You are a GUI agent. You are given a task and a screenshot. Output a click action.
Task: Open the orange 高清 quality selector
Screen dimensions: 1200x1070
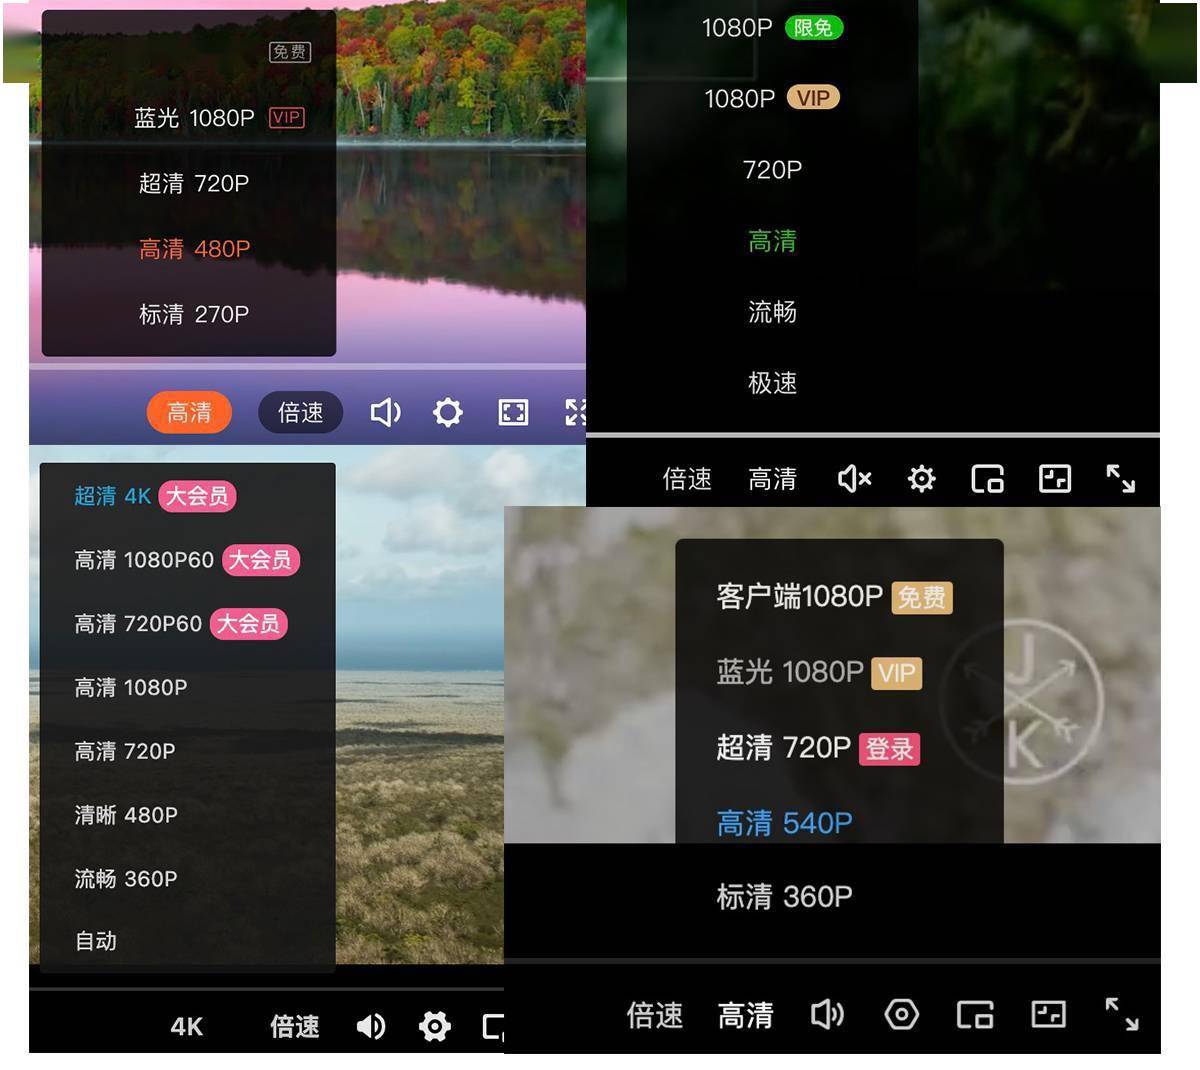click(189, 412)
